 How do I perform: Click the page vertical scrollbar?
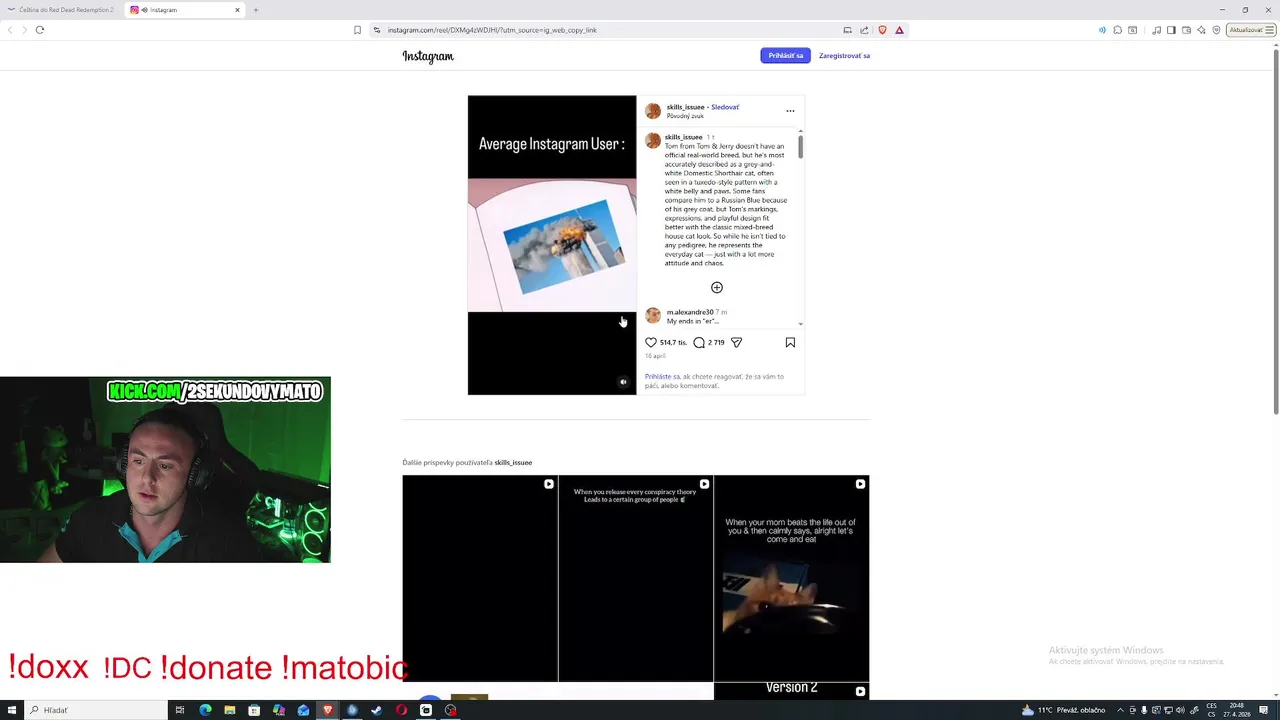[x=1276, y=230]
